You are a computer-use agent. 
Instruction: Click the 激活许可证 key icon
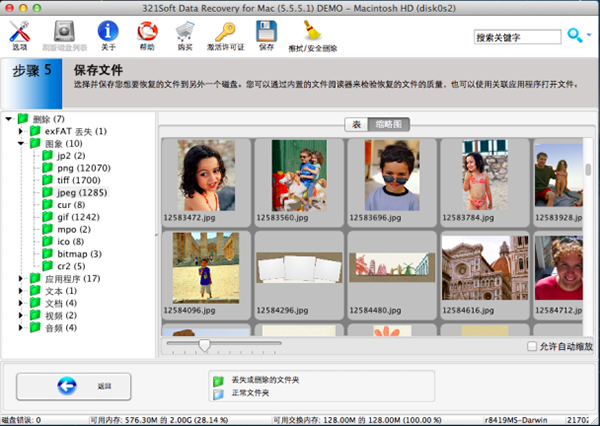[225, 31]
